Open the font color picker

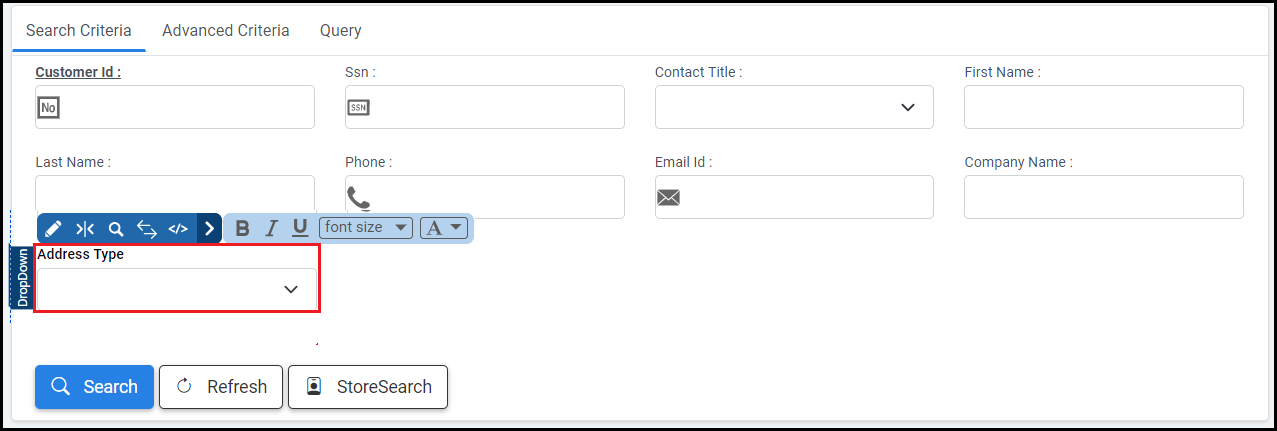tap(444, 227)
